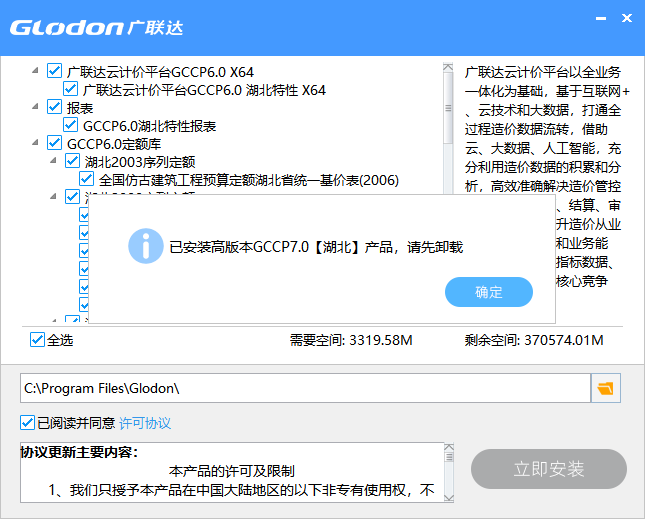Click the component tree scroll-up arrow
Viewport: 645px width, 519px height.
point(448,67)
